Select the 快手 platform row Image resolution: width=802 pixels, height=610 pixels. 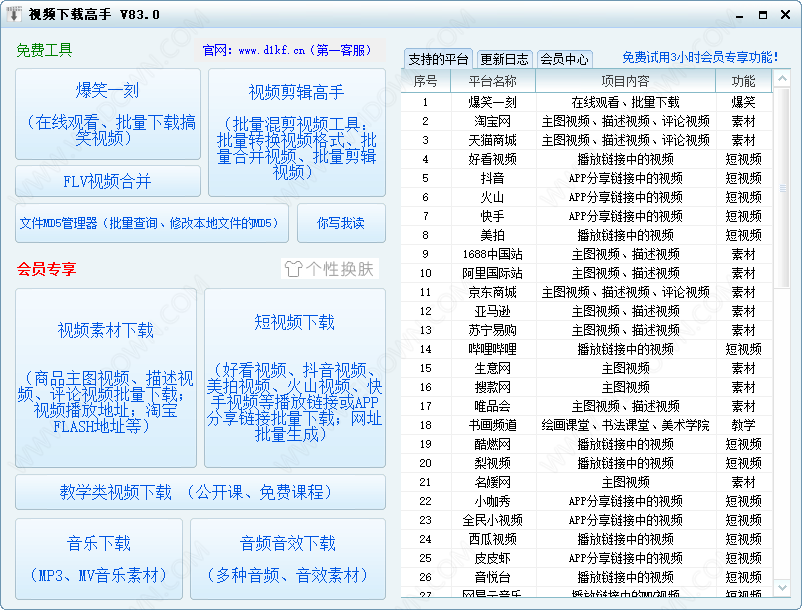[x=587, y=216]
